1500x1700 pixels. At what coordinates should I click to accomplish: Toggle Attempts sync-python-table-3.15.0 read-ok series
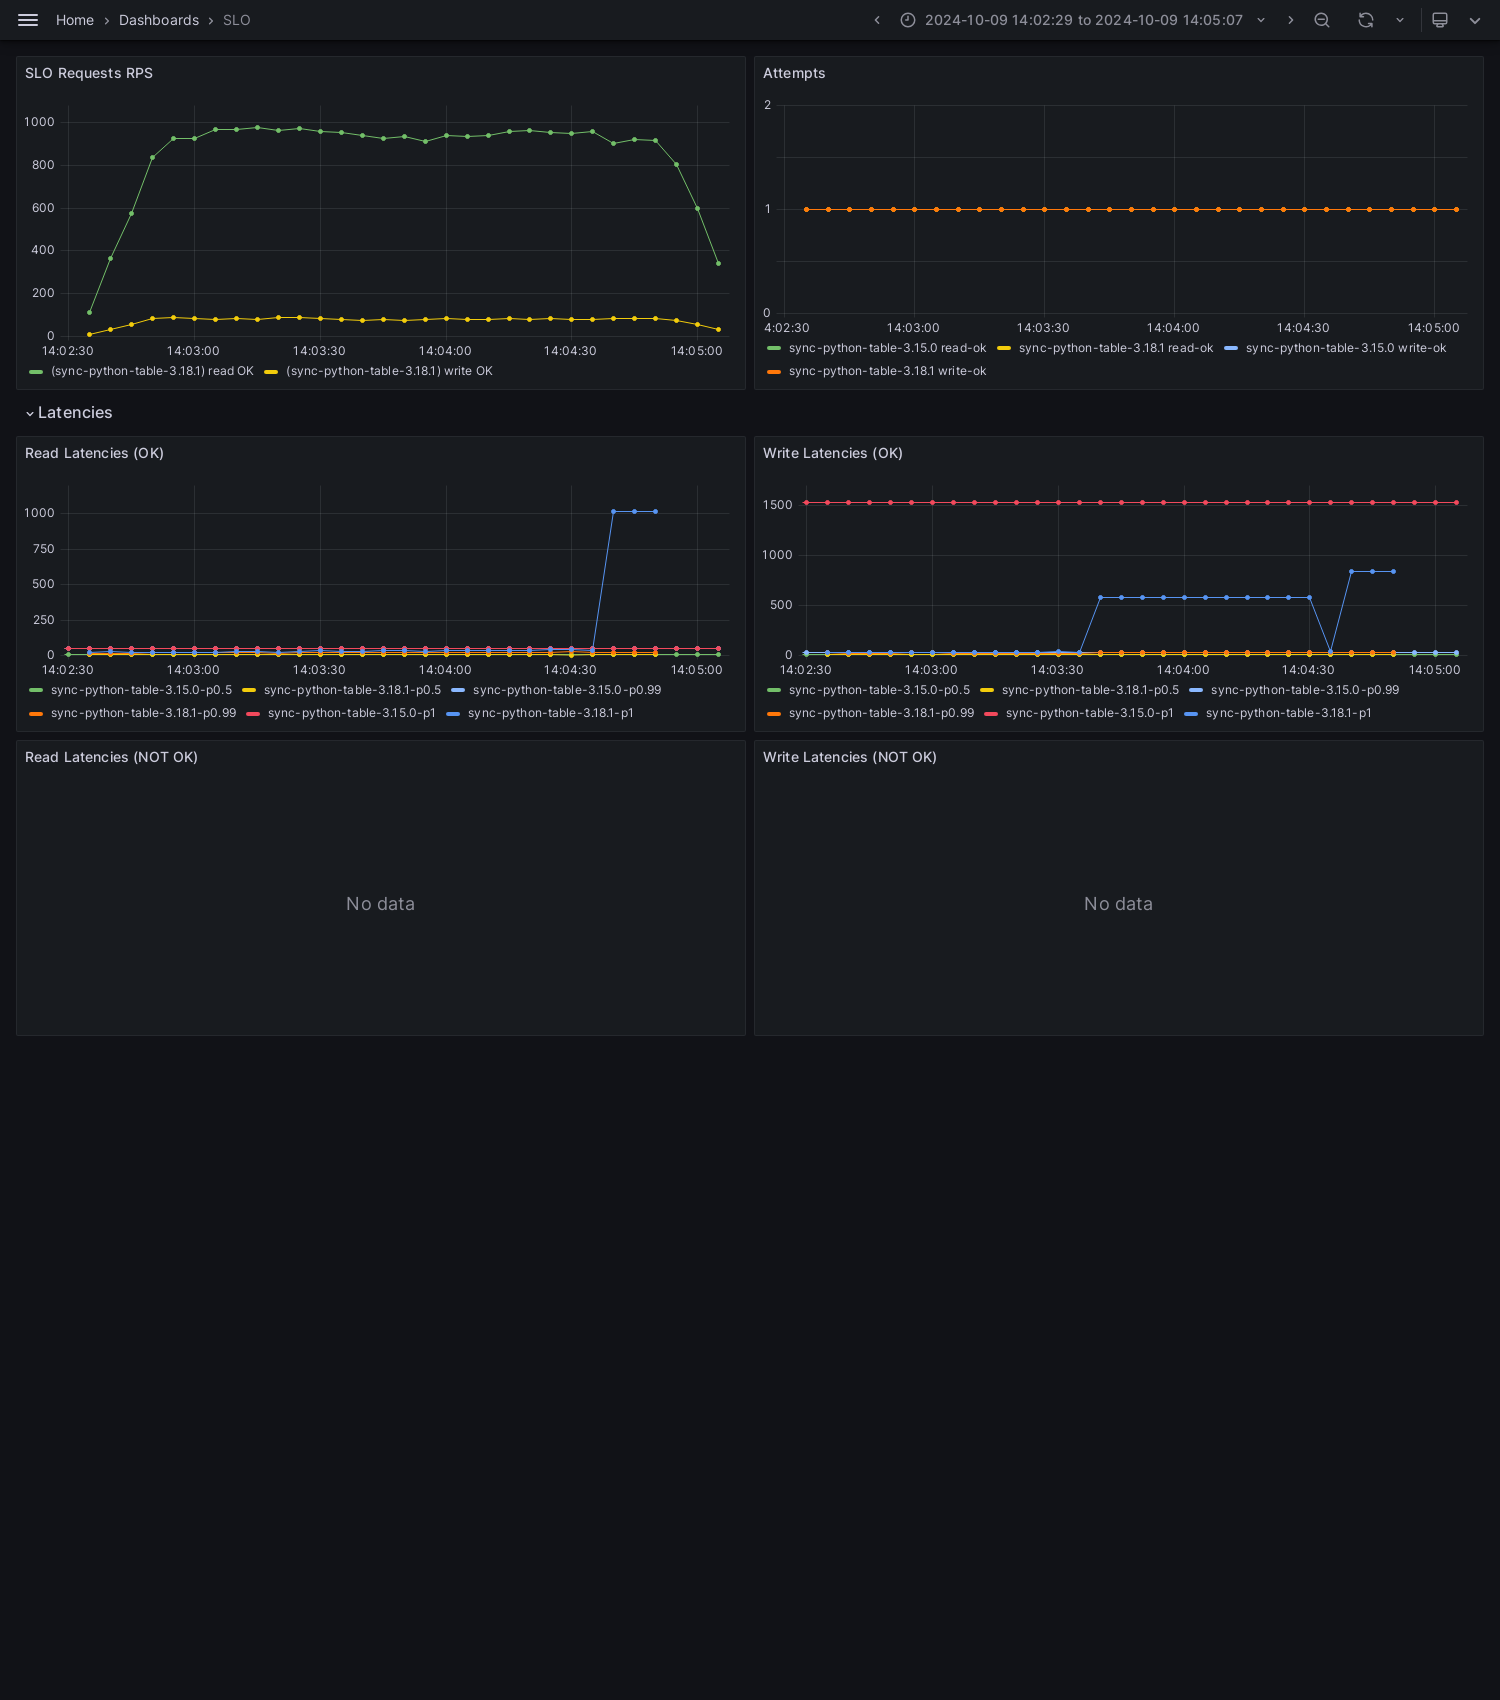[x=887, y=348]
